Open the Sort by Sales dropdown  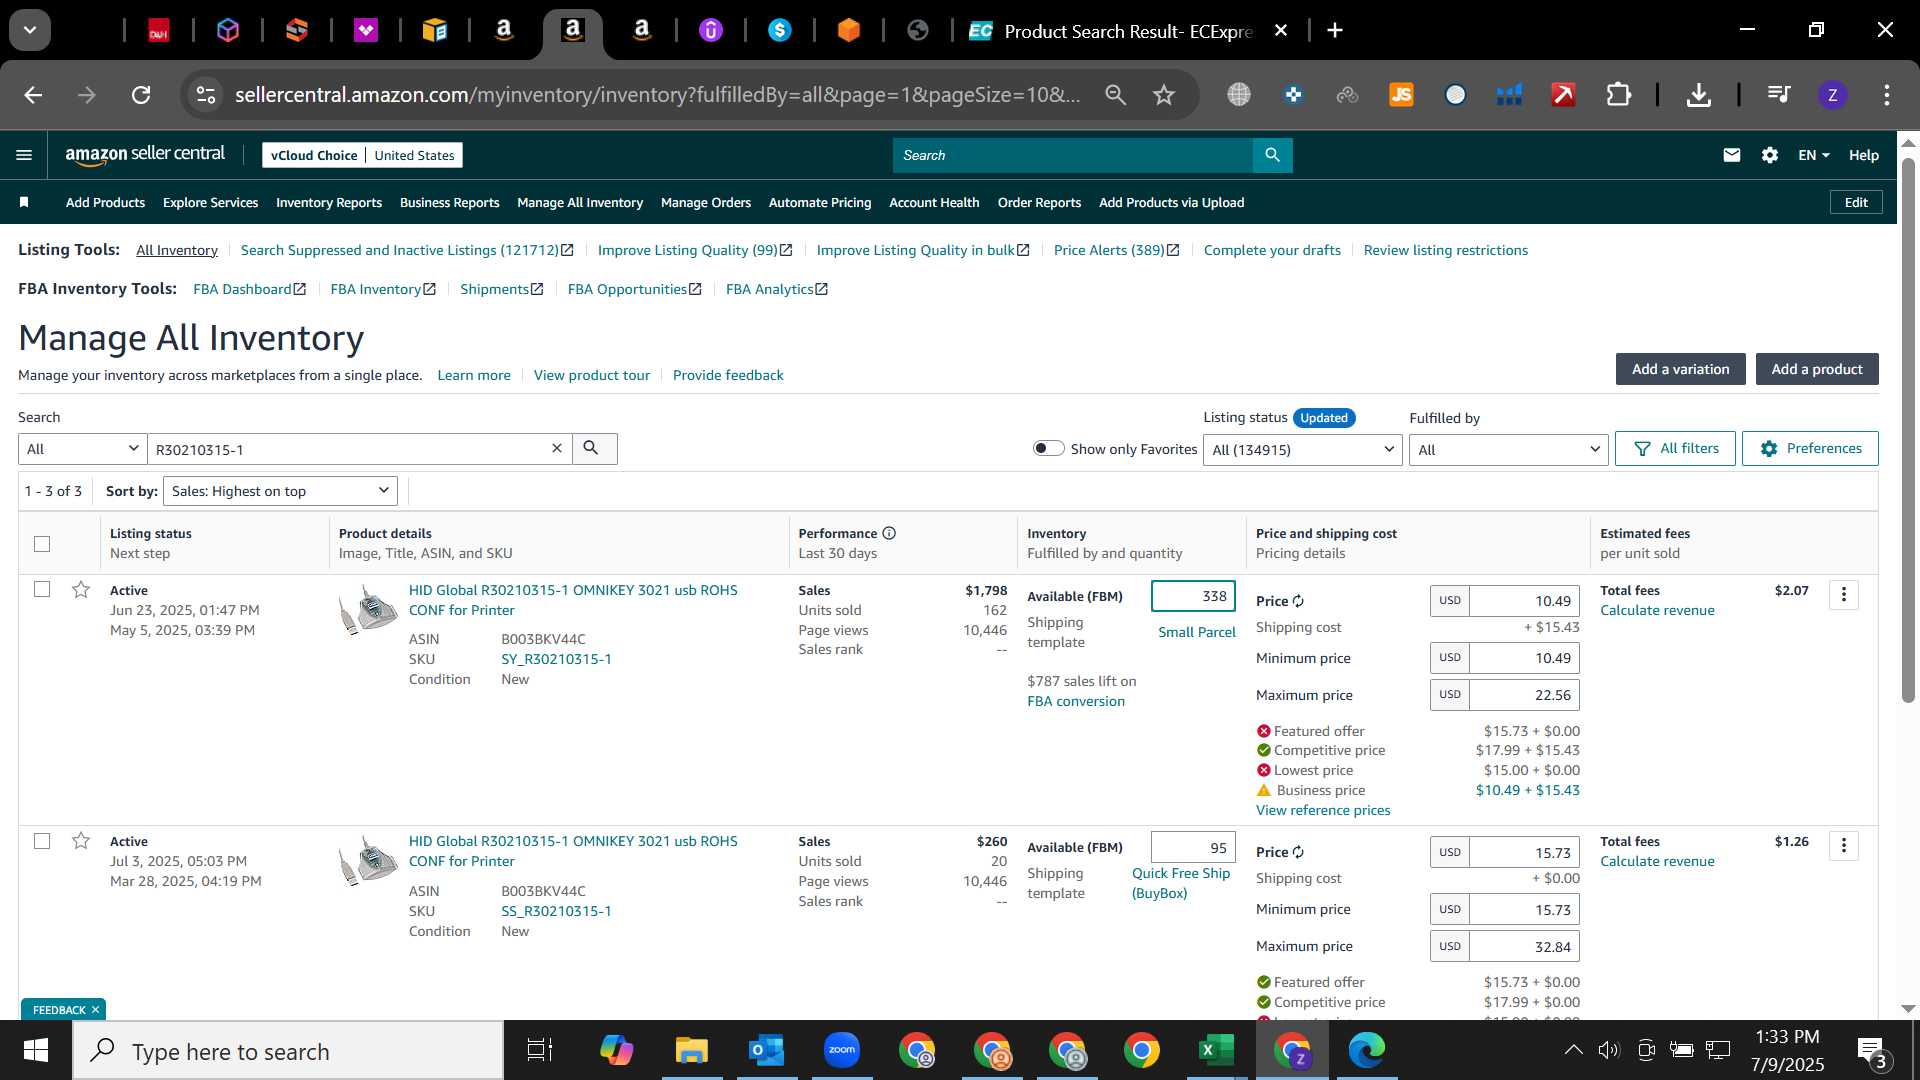click(280, 491)
